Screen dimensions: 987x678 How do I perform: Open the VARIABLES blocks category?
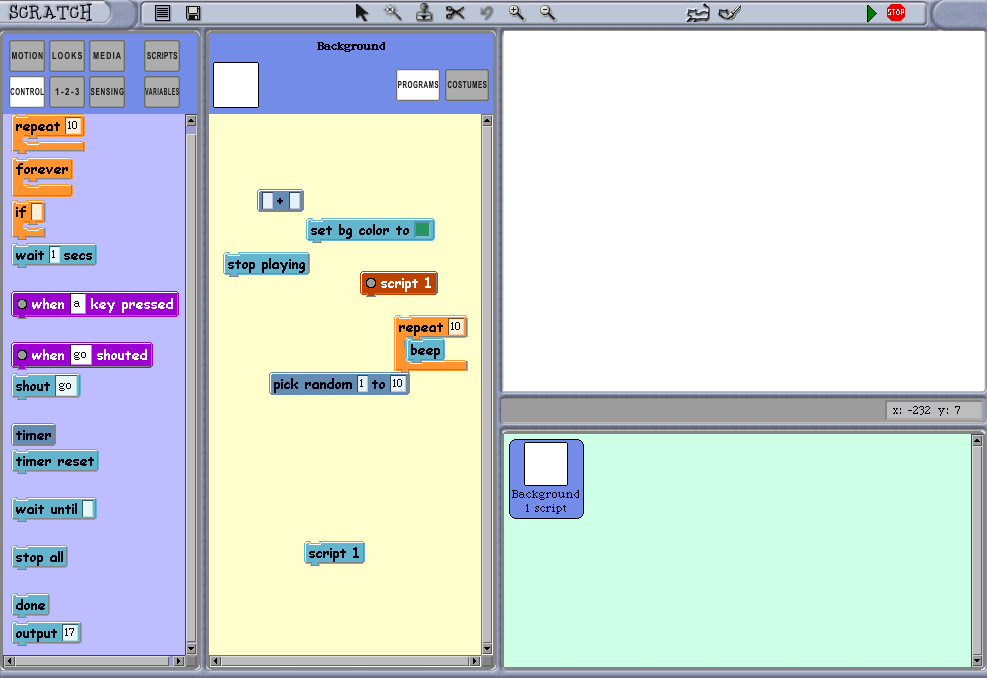[162, 92]
